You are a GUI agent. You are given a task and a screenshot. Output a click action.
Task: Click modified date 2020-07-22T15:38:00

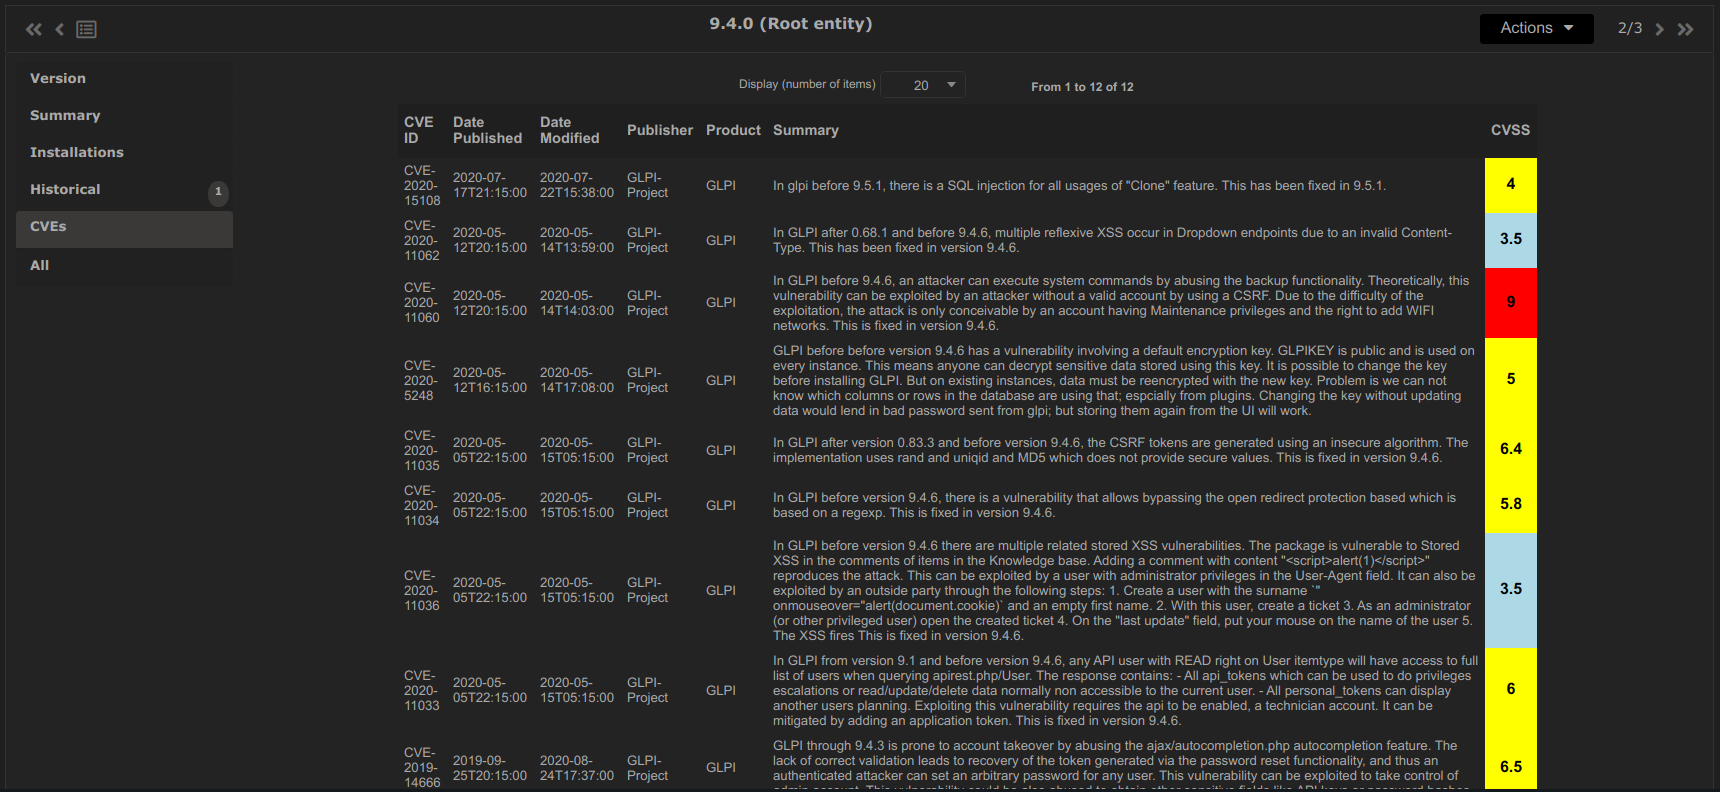(x=577, y=185)
